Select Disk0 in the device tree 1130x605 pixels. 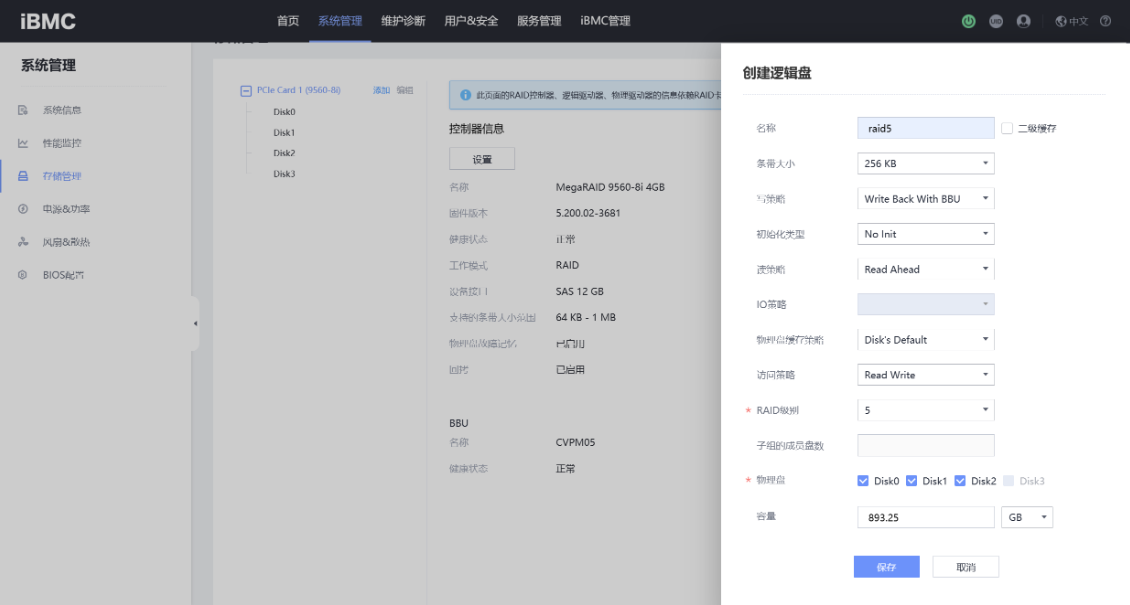point(284,112)
